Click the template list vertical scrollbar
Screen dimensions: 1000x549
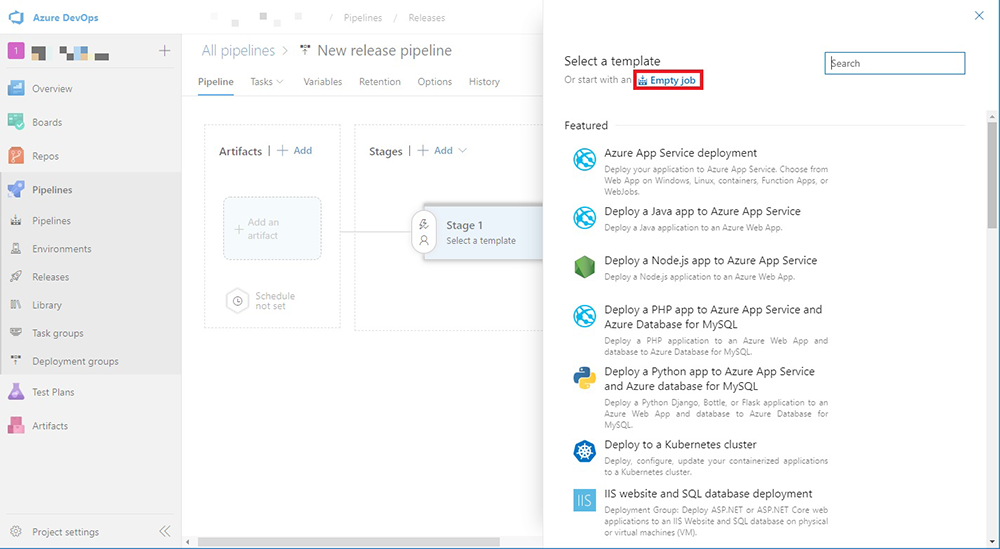(x=992, y=175)
